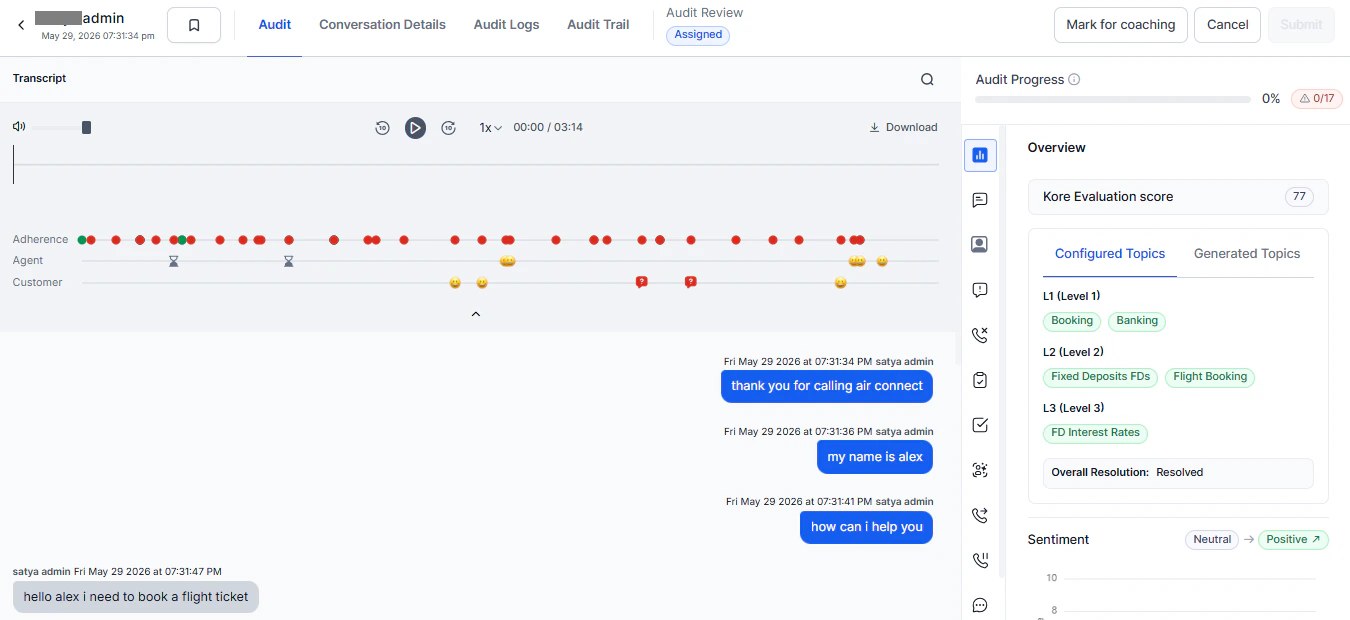This screenshot has height=620, width=1350.
Task: Click message 'thank you for calling air connect'
Action: coord(827,386)
